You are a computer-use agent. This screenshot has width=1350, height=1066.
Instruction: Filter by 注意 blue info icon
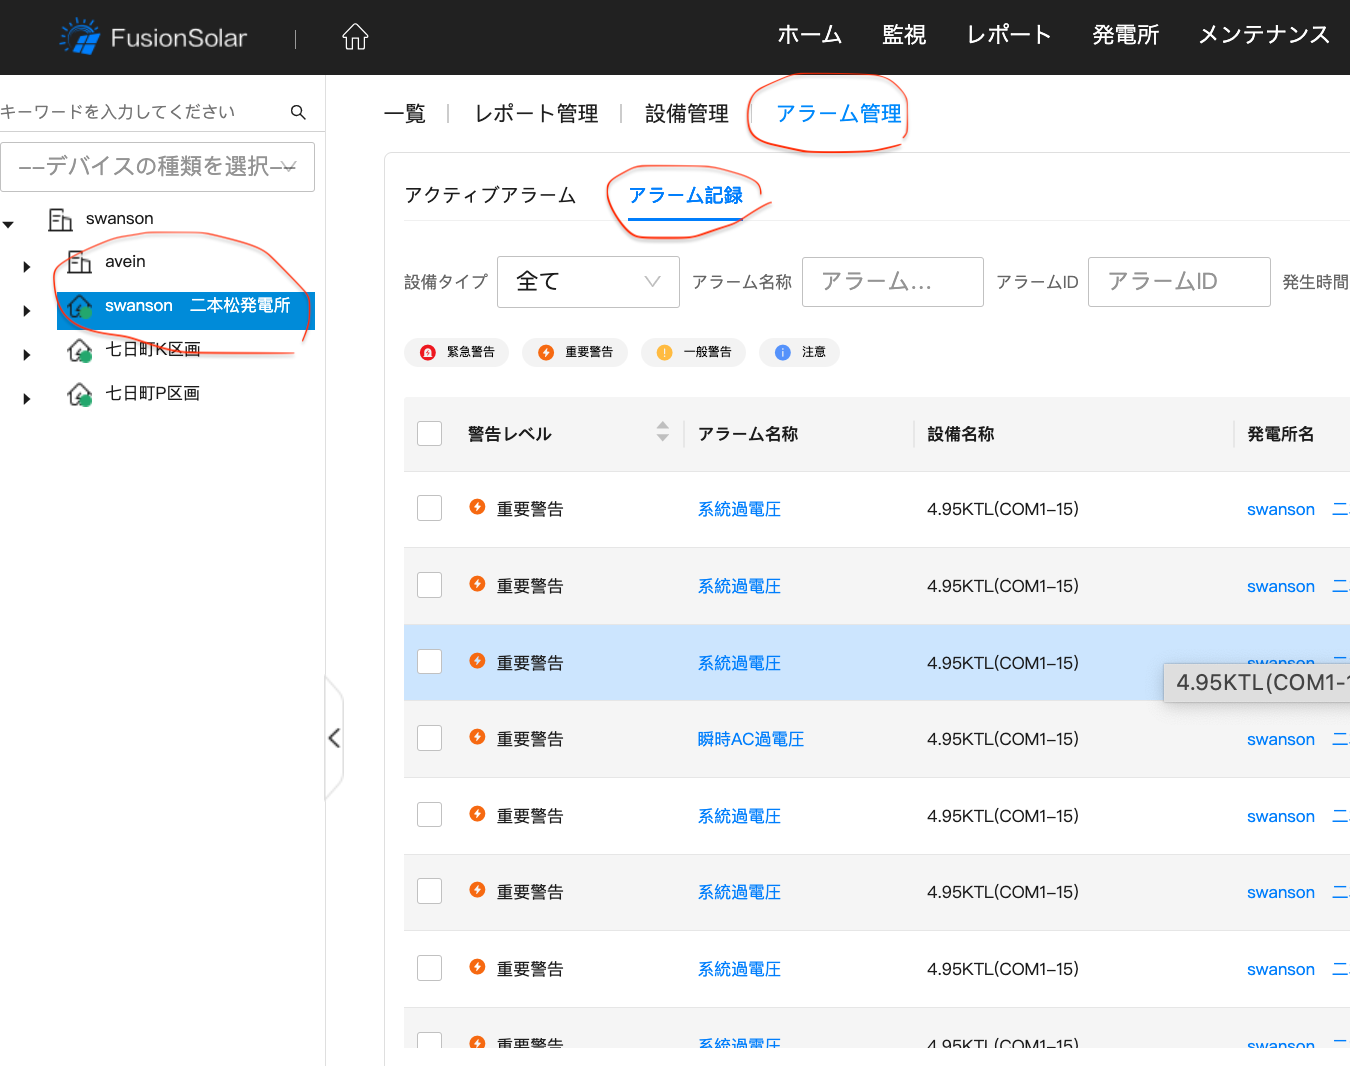(x=783, y=352)
